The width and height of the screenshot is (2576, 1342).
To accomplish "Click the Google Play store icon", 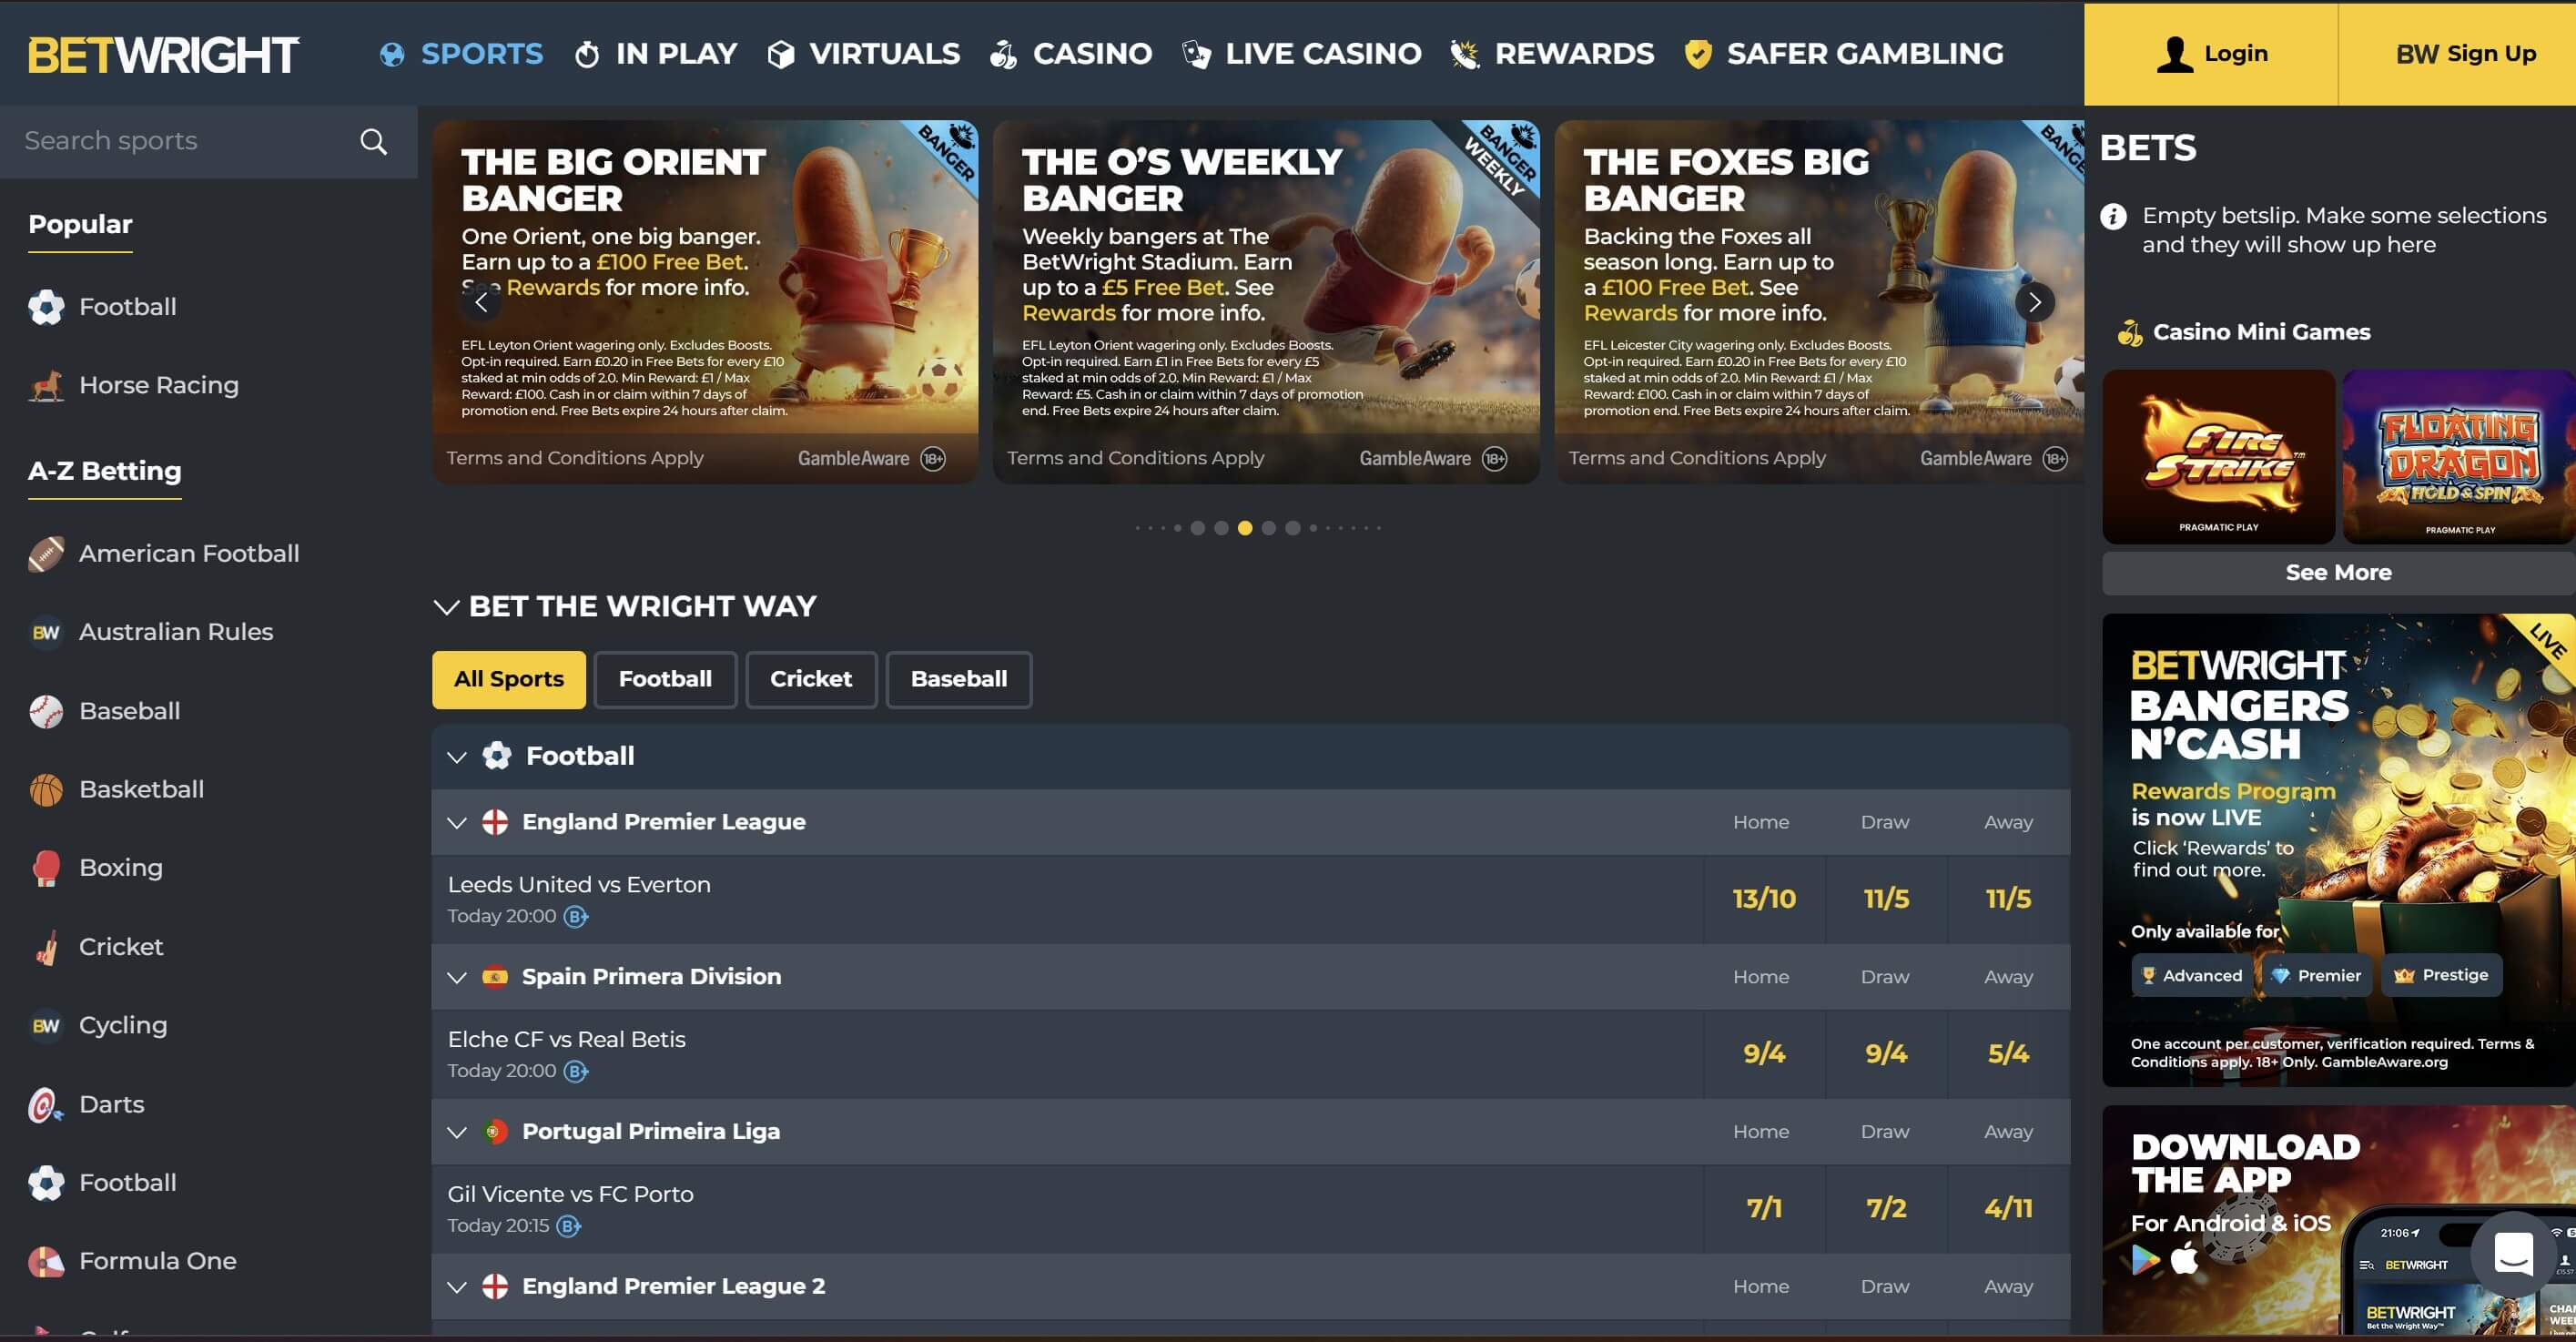I will (2145, 1260).
